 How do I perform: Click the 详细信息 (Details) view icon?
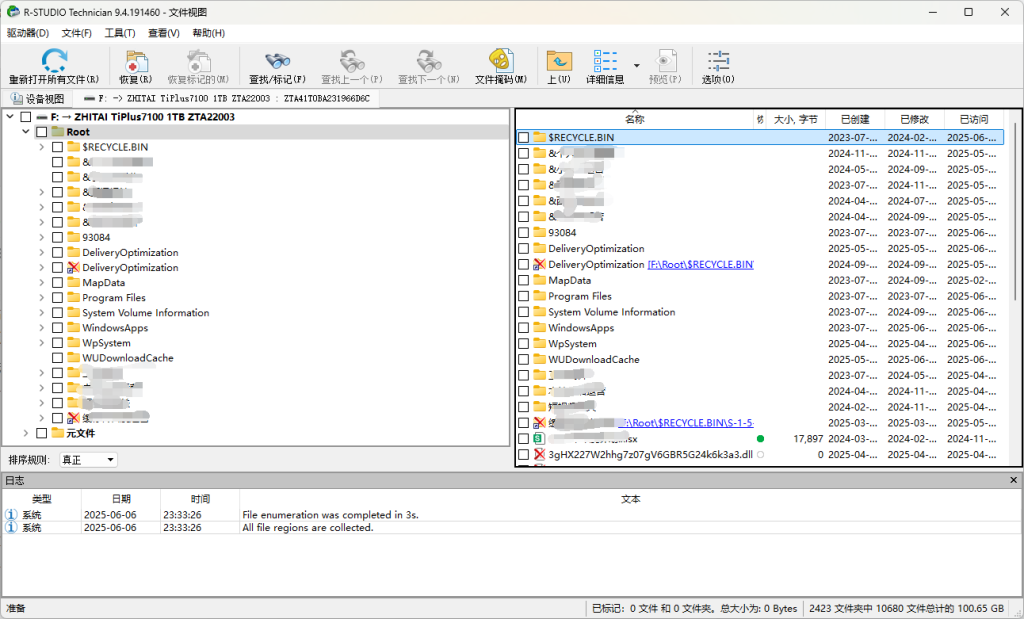tap(605, 61)
